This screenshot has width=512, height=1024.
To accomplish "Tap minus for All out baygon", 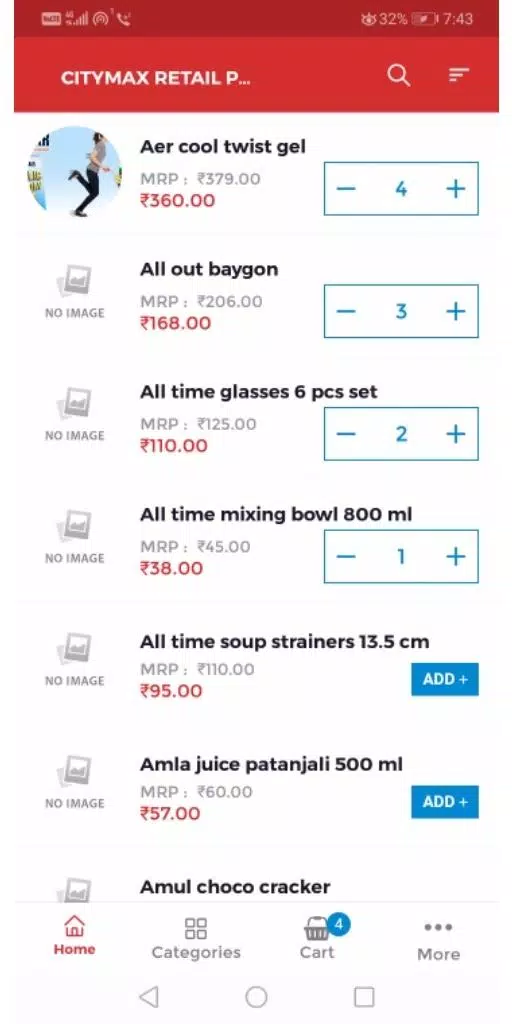I will (346, 312).
